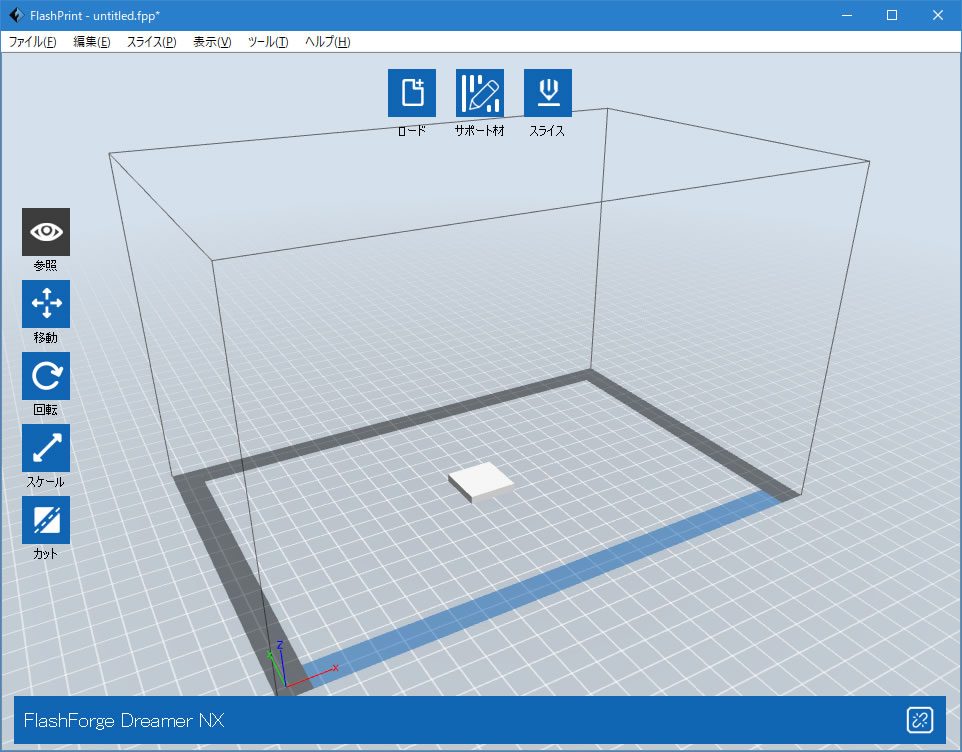
Task: Click the スライス slice icon button
Action: [x=547, y=93]
